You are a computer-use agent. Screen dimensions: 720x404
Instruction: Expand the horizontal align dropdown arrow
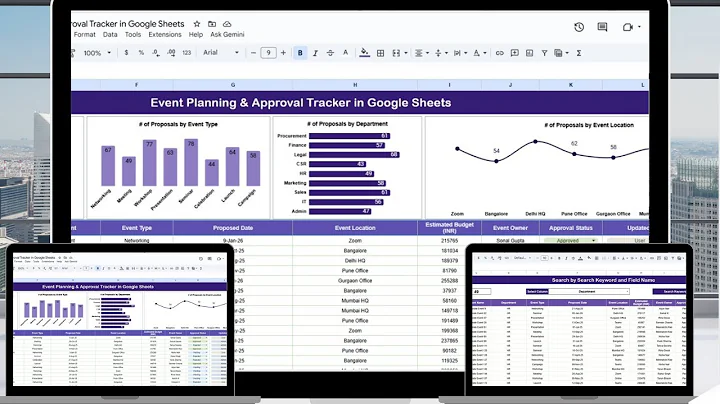[x=428, y=53]
